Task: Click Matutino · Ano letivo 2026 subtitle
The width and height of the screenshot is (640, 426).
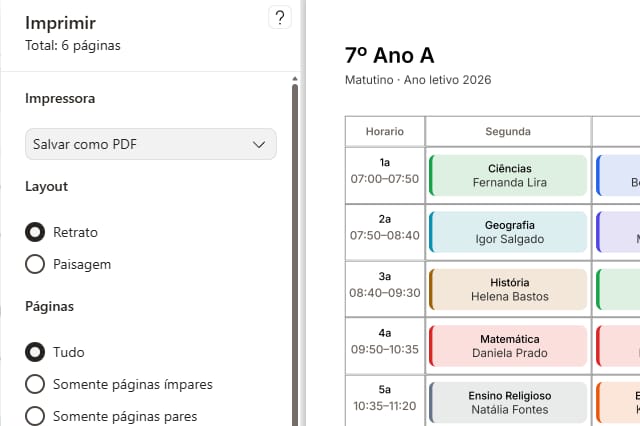Action: [x=418, y=80]
